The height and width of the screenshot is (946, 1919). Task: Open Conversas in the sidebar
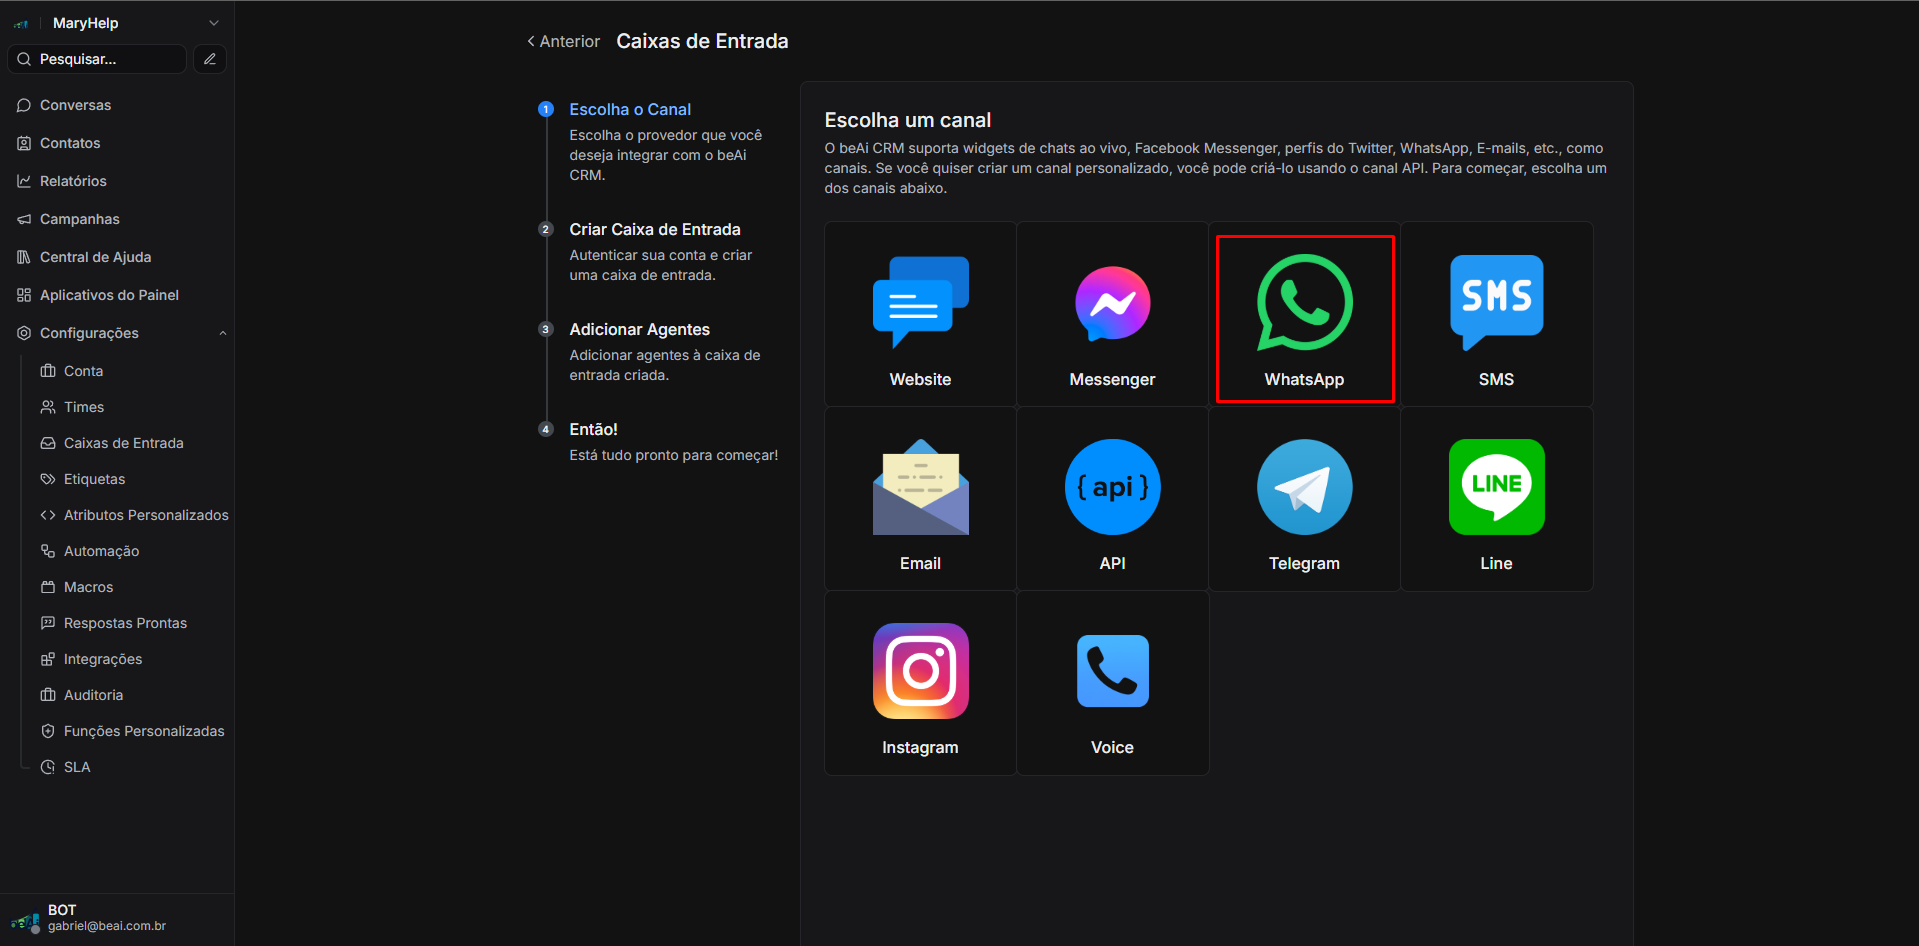(75, 105)
